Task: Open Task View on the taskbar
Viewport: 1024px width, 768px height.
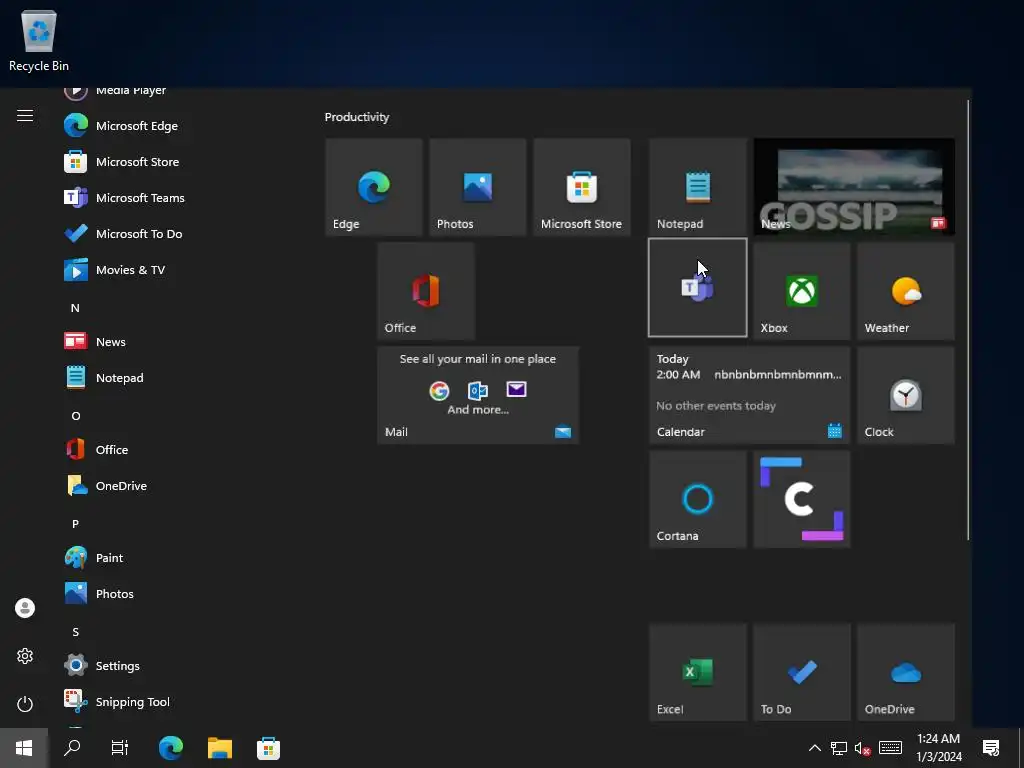Action: coord(120,748)
